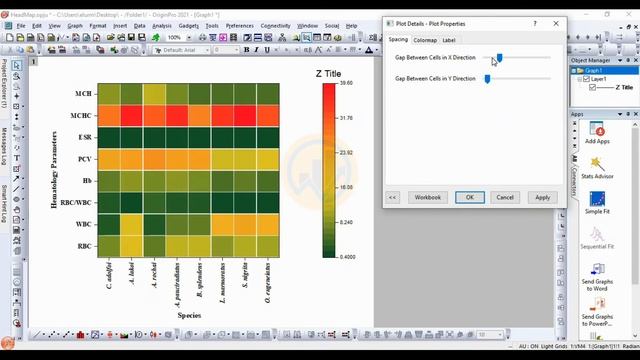Toggle Bold text formatting
Image resolution: width=640 pixels, height=360 pixels.
246,50
